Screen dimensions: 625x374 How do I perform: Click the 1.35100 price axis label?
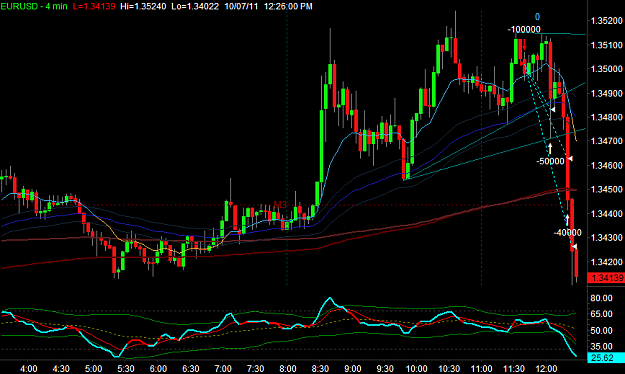coord(607,45)
